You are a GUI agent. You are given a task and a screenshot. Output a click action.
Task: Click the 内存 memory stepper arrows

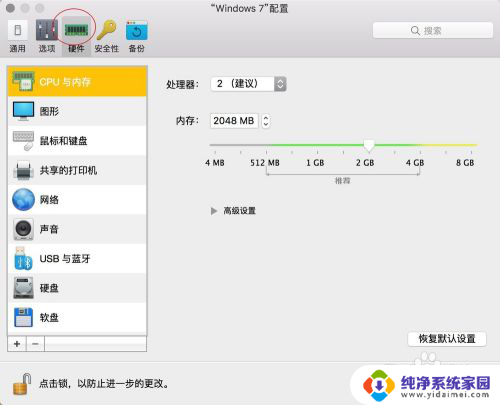click(x=266, y=121)
